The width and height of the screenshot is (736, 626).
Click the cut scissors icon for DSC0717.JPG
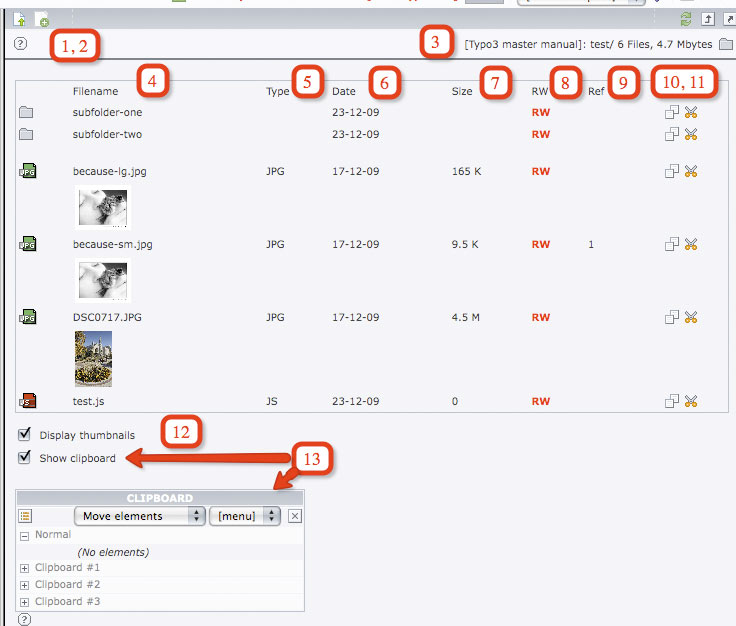coord(691,317)
